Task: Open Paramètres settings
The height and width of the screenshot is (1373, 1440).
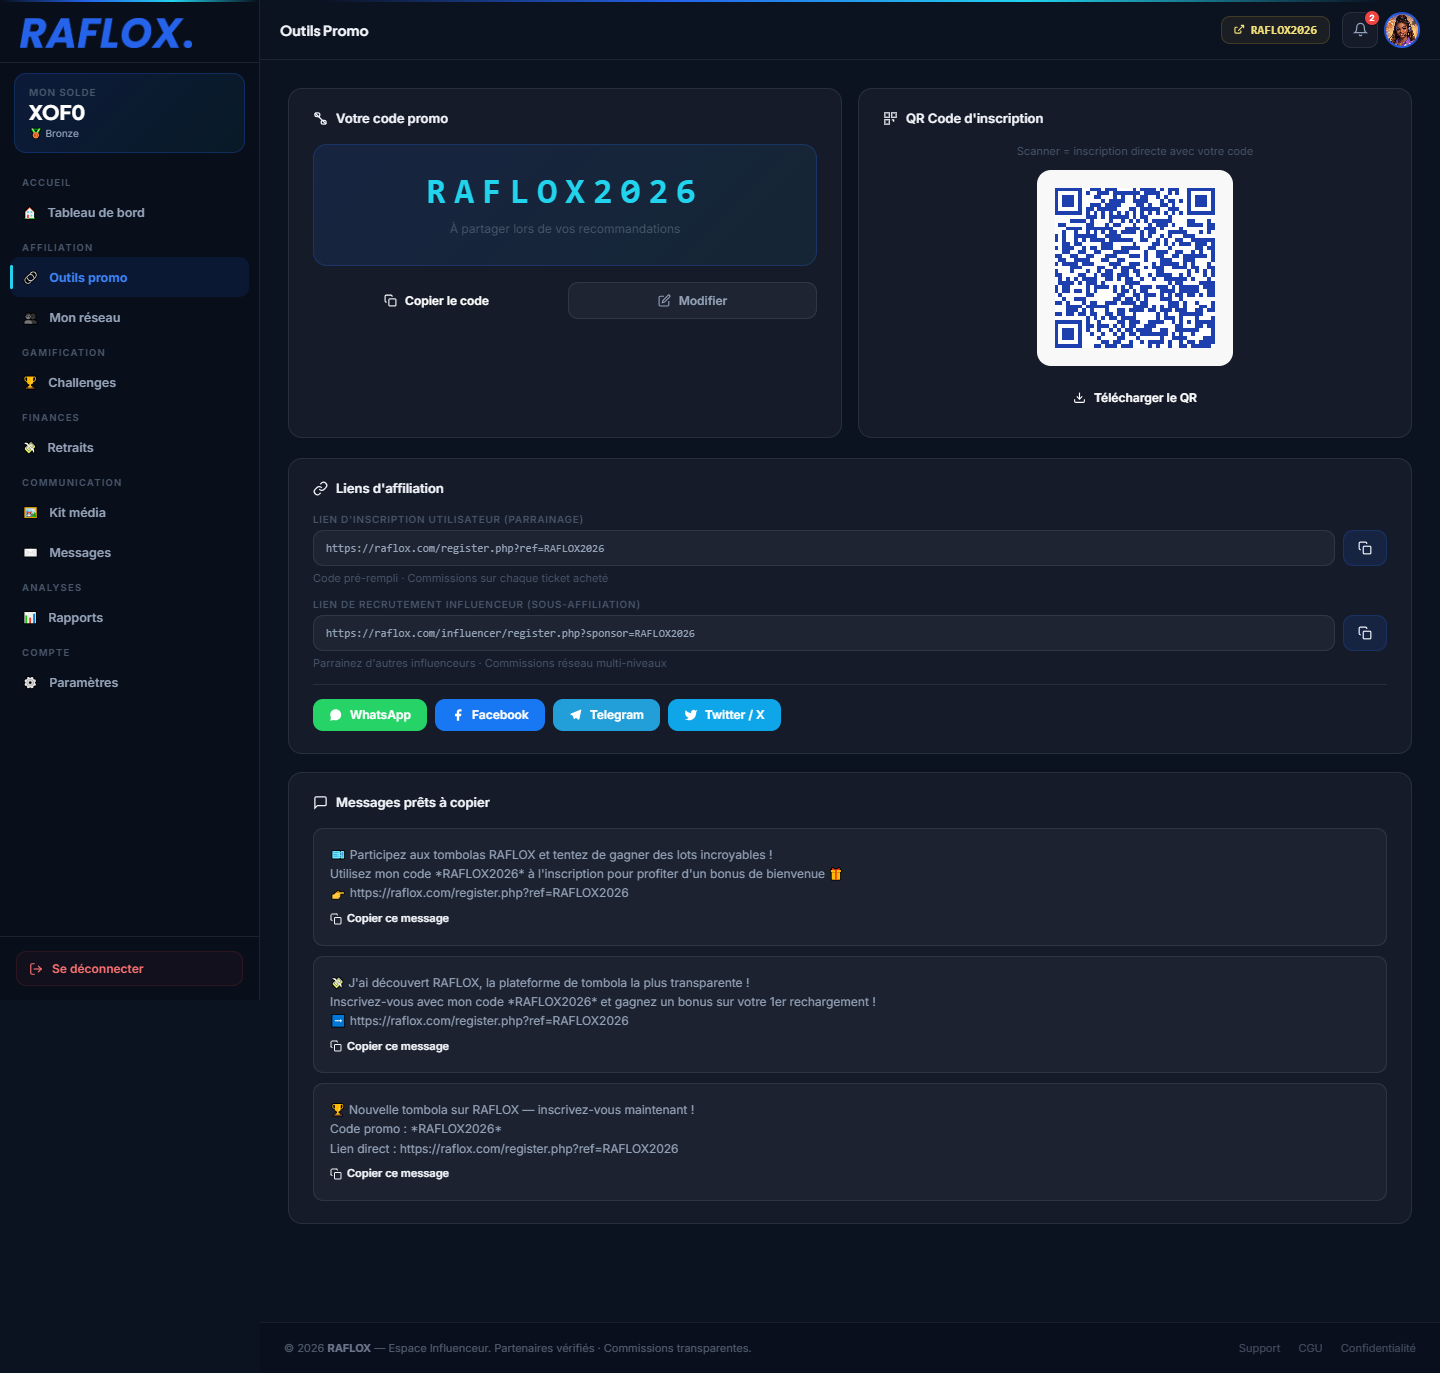Action: click(129, 683)
